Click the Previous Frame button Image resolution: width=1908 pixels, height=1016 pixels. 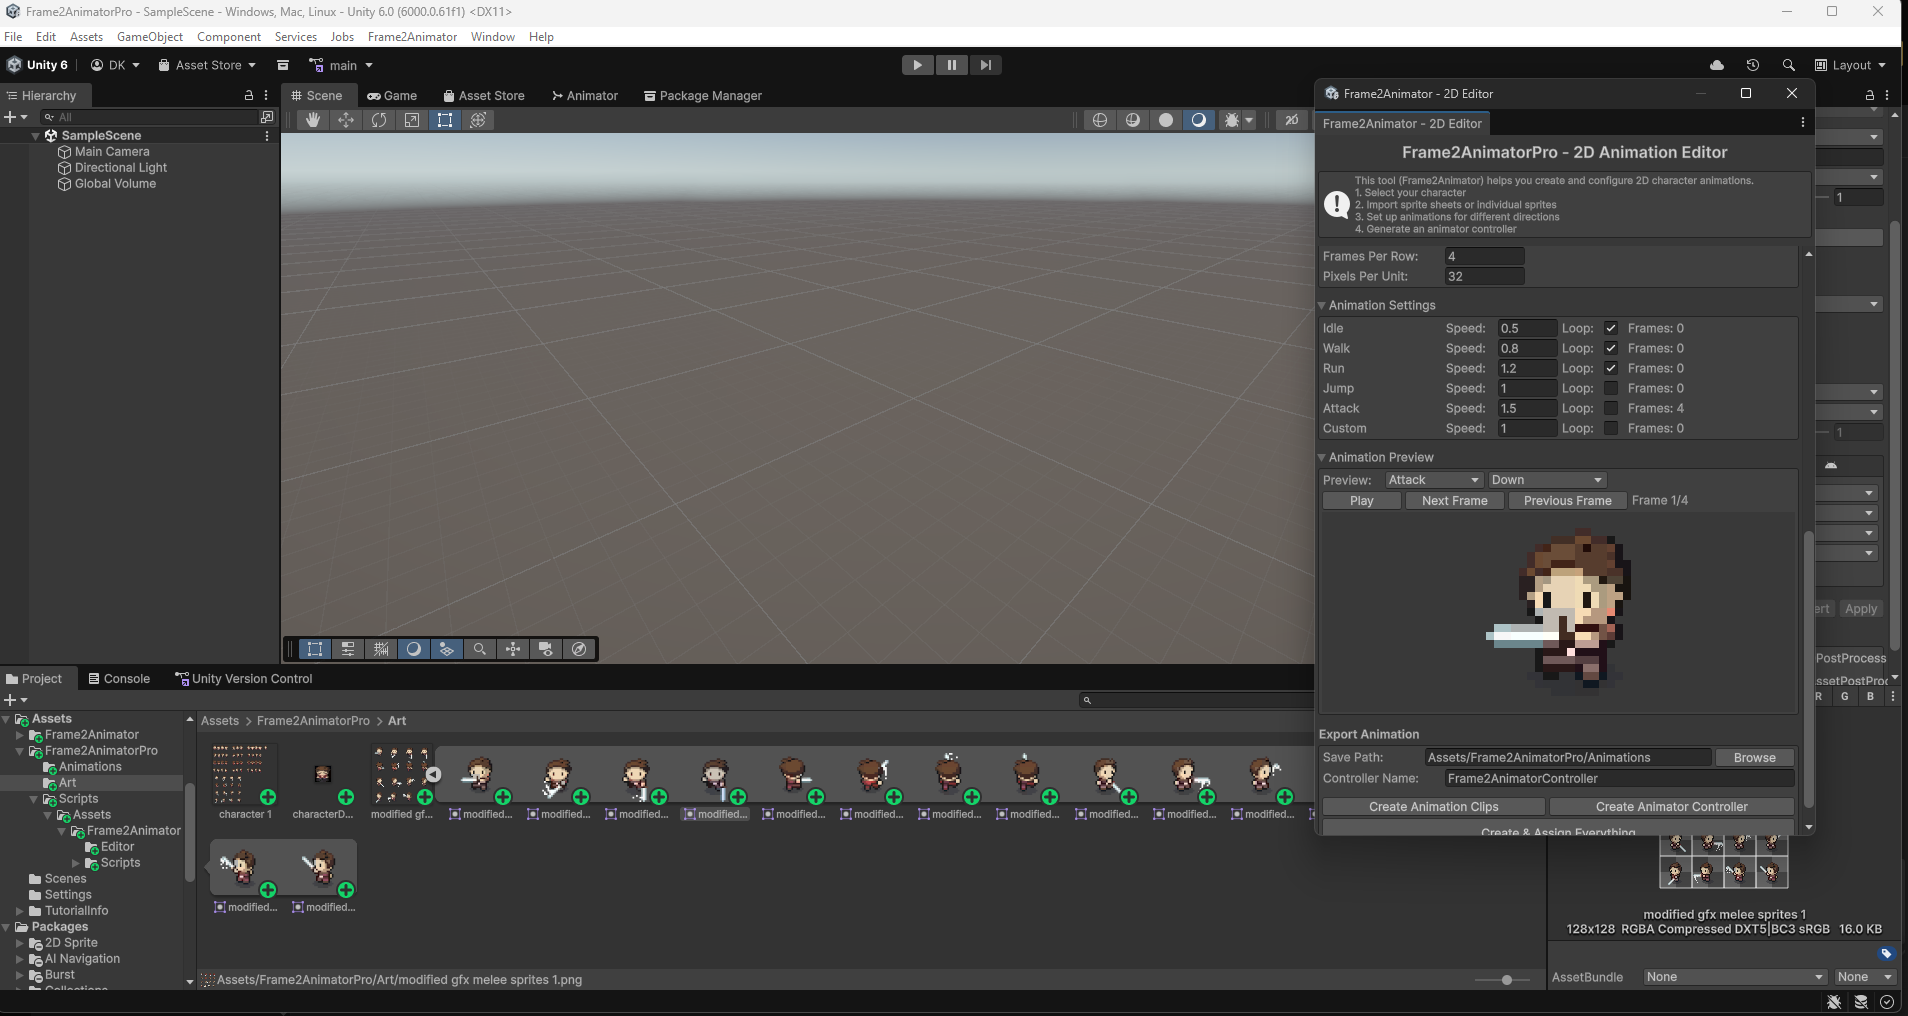tap(1567, 501)
